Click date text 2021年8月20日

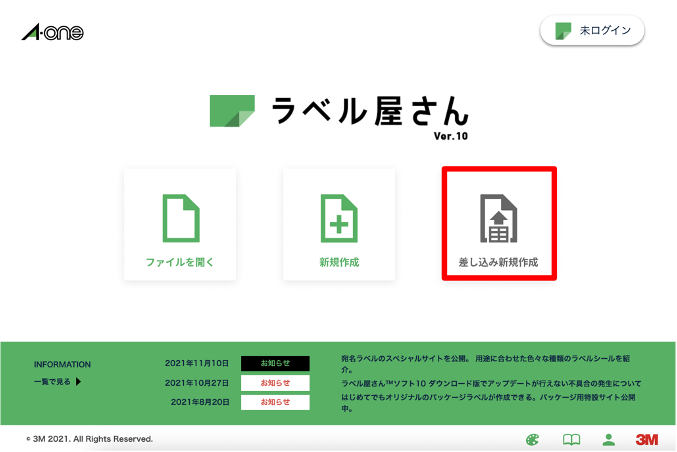(200, 402)
